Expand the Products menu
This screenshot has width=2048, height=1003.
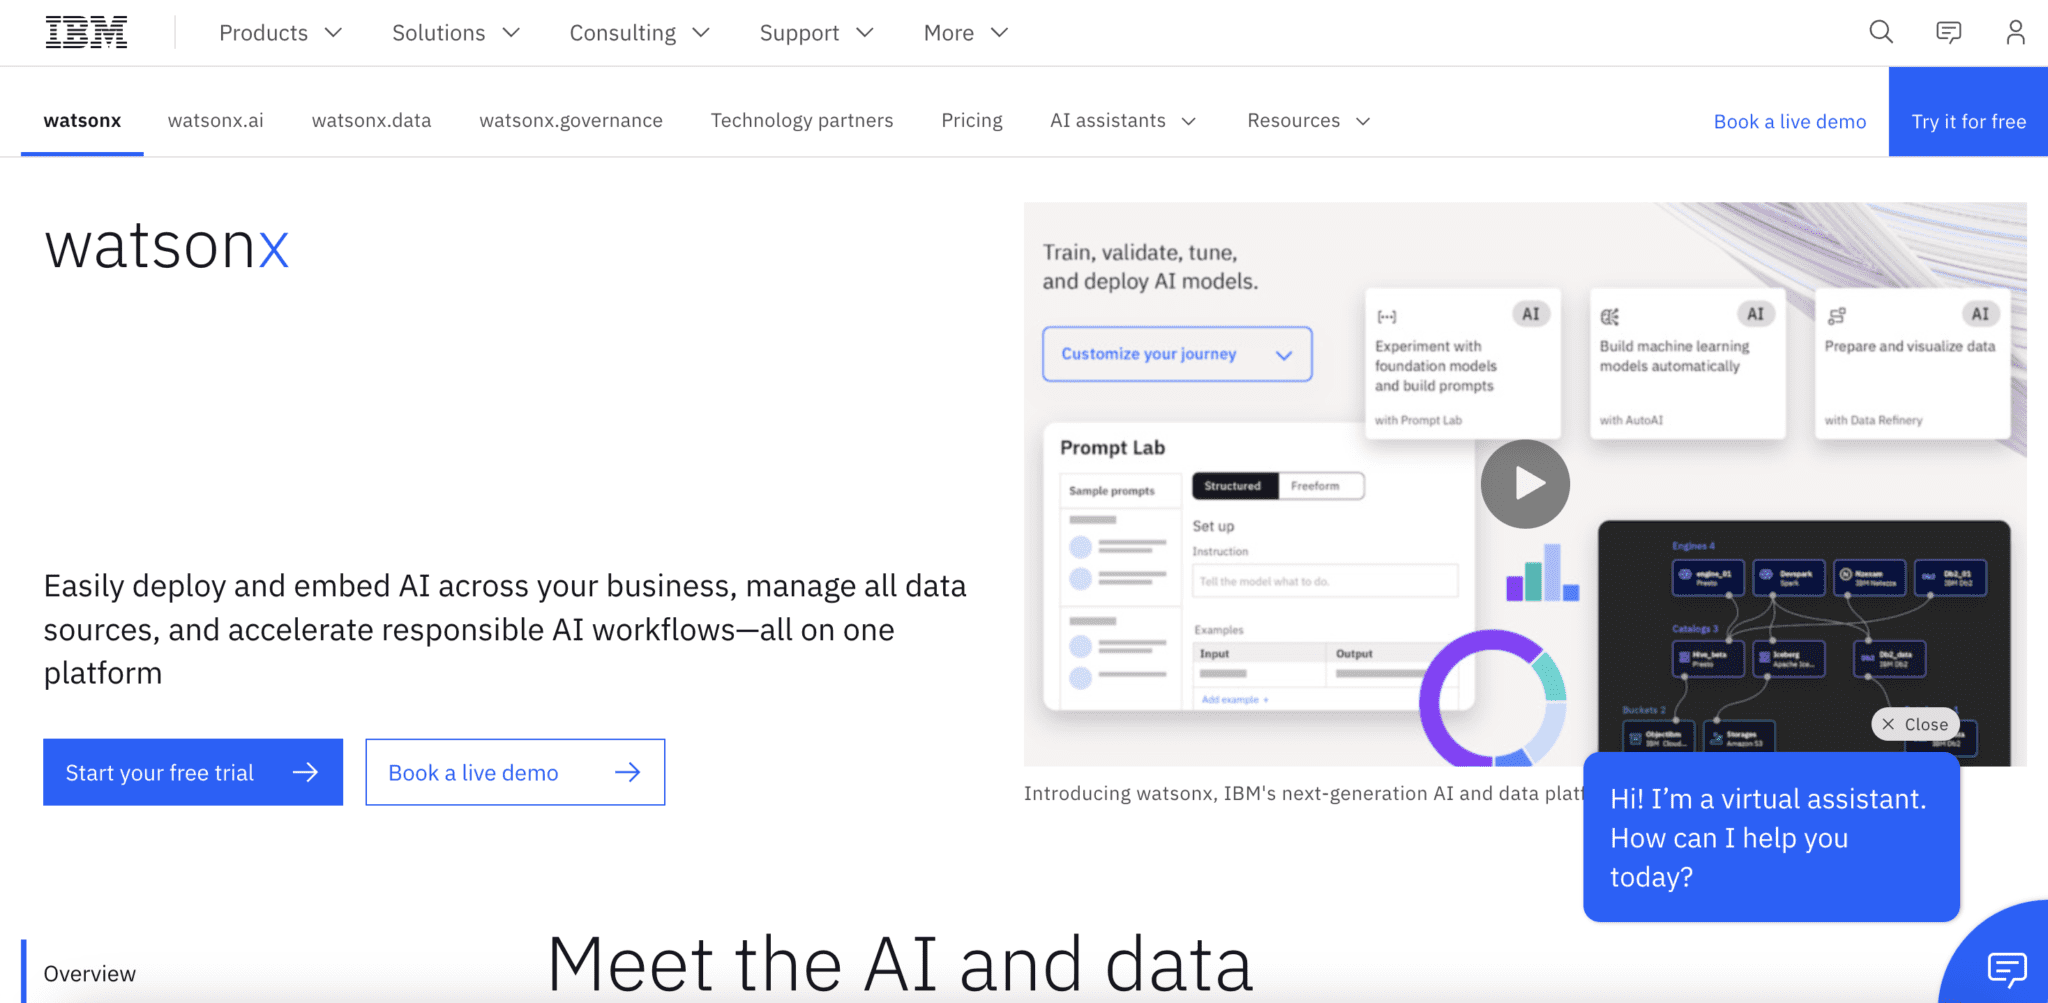(280, 32)
